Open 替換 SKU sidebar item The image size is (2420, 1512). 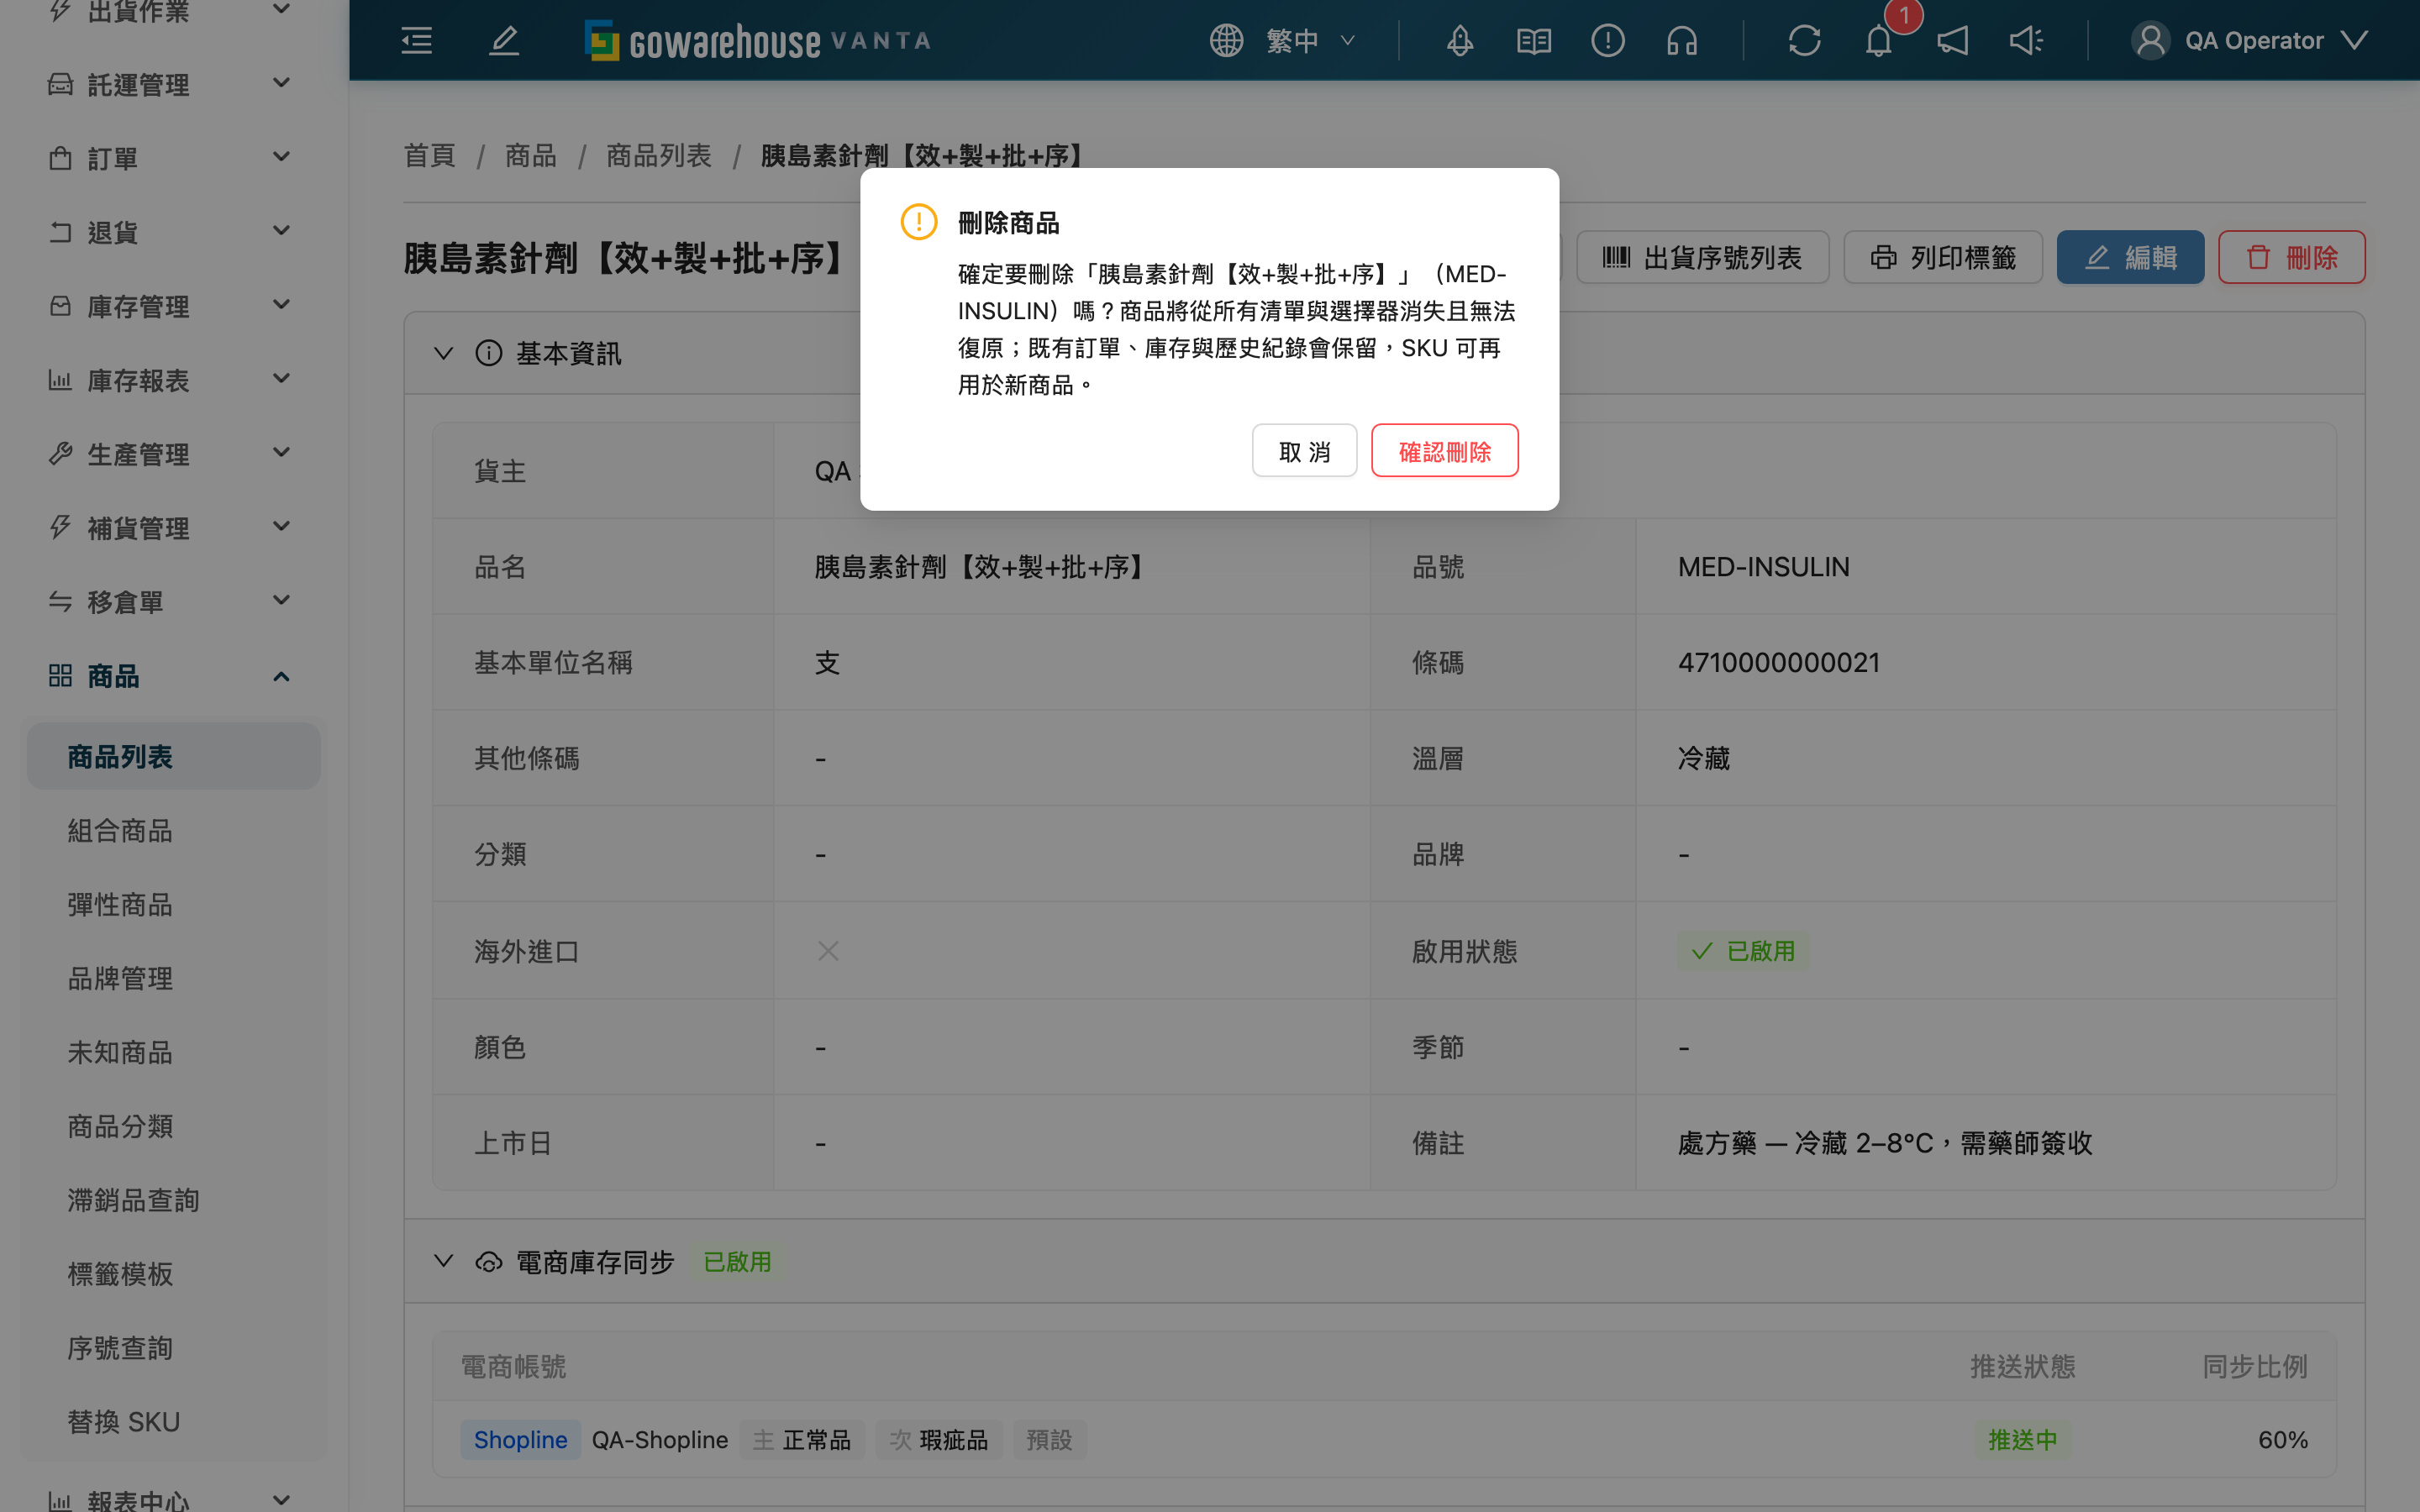tap(173, 1421)
